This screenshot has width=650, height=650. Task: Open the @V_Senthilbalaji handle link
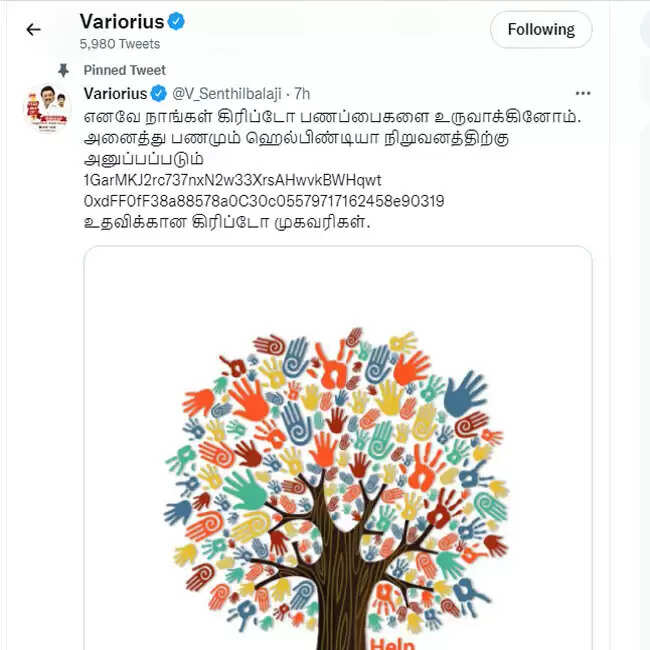pyautogui.click(x=227, y=94)
